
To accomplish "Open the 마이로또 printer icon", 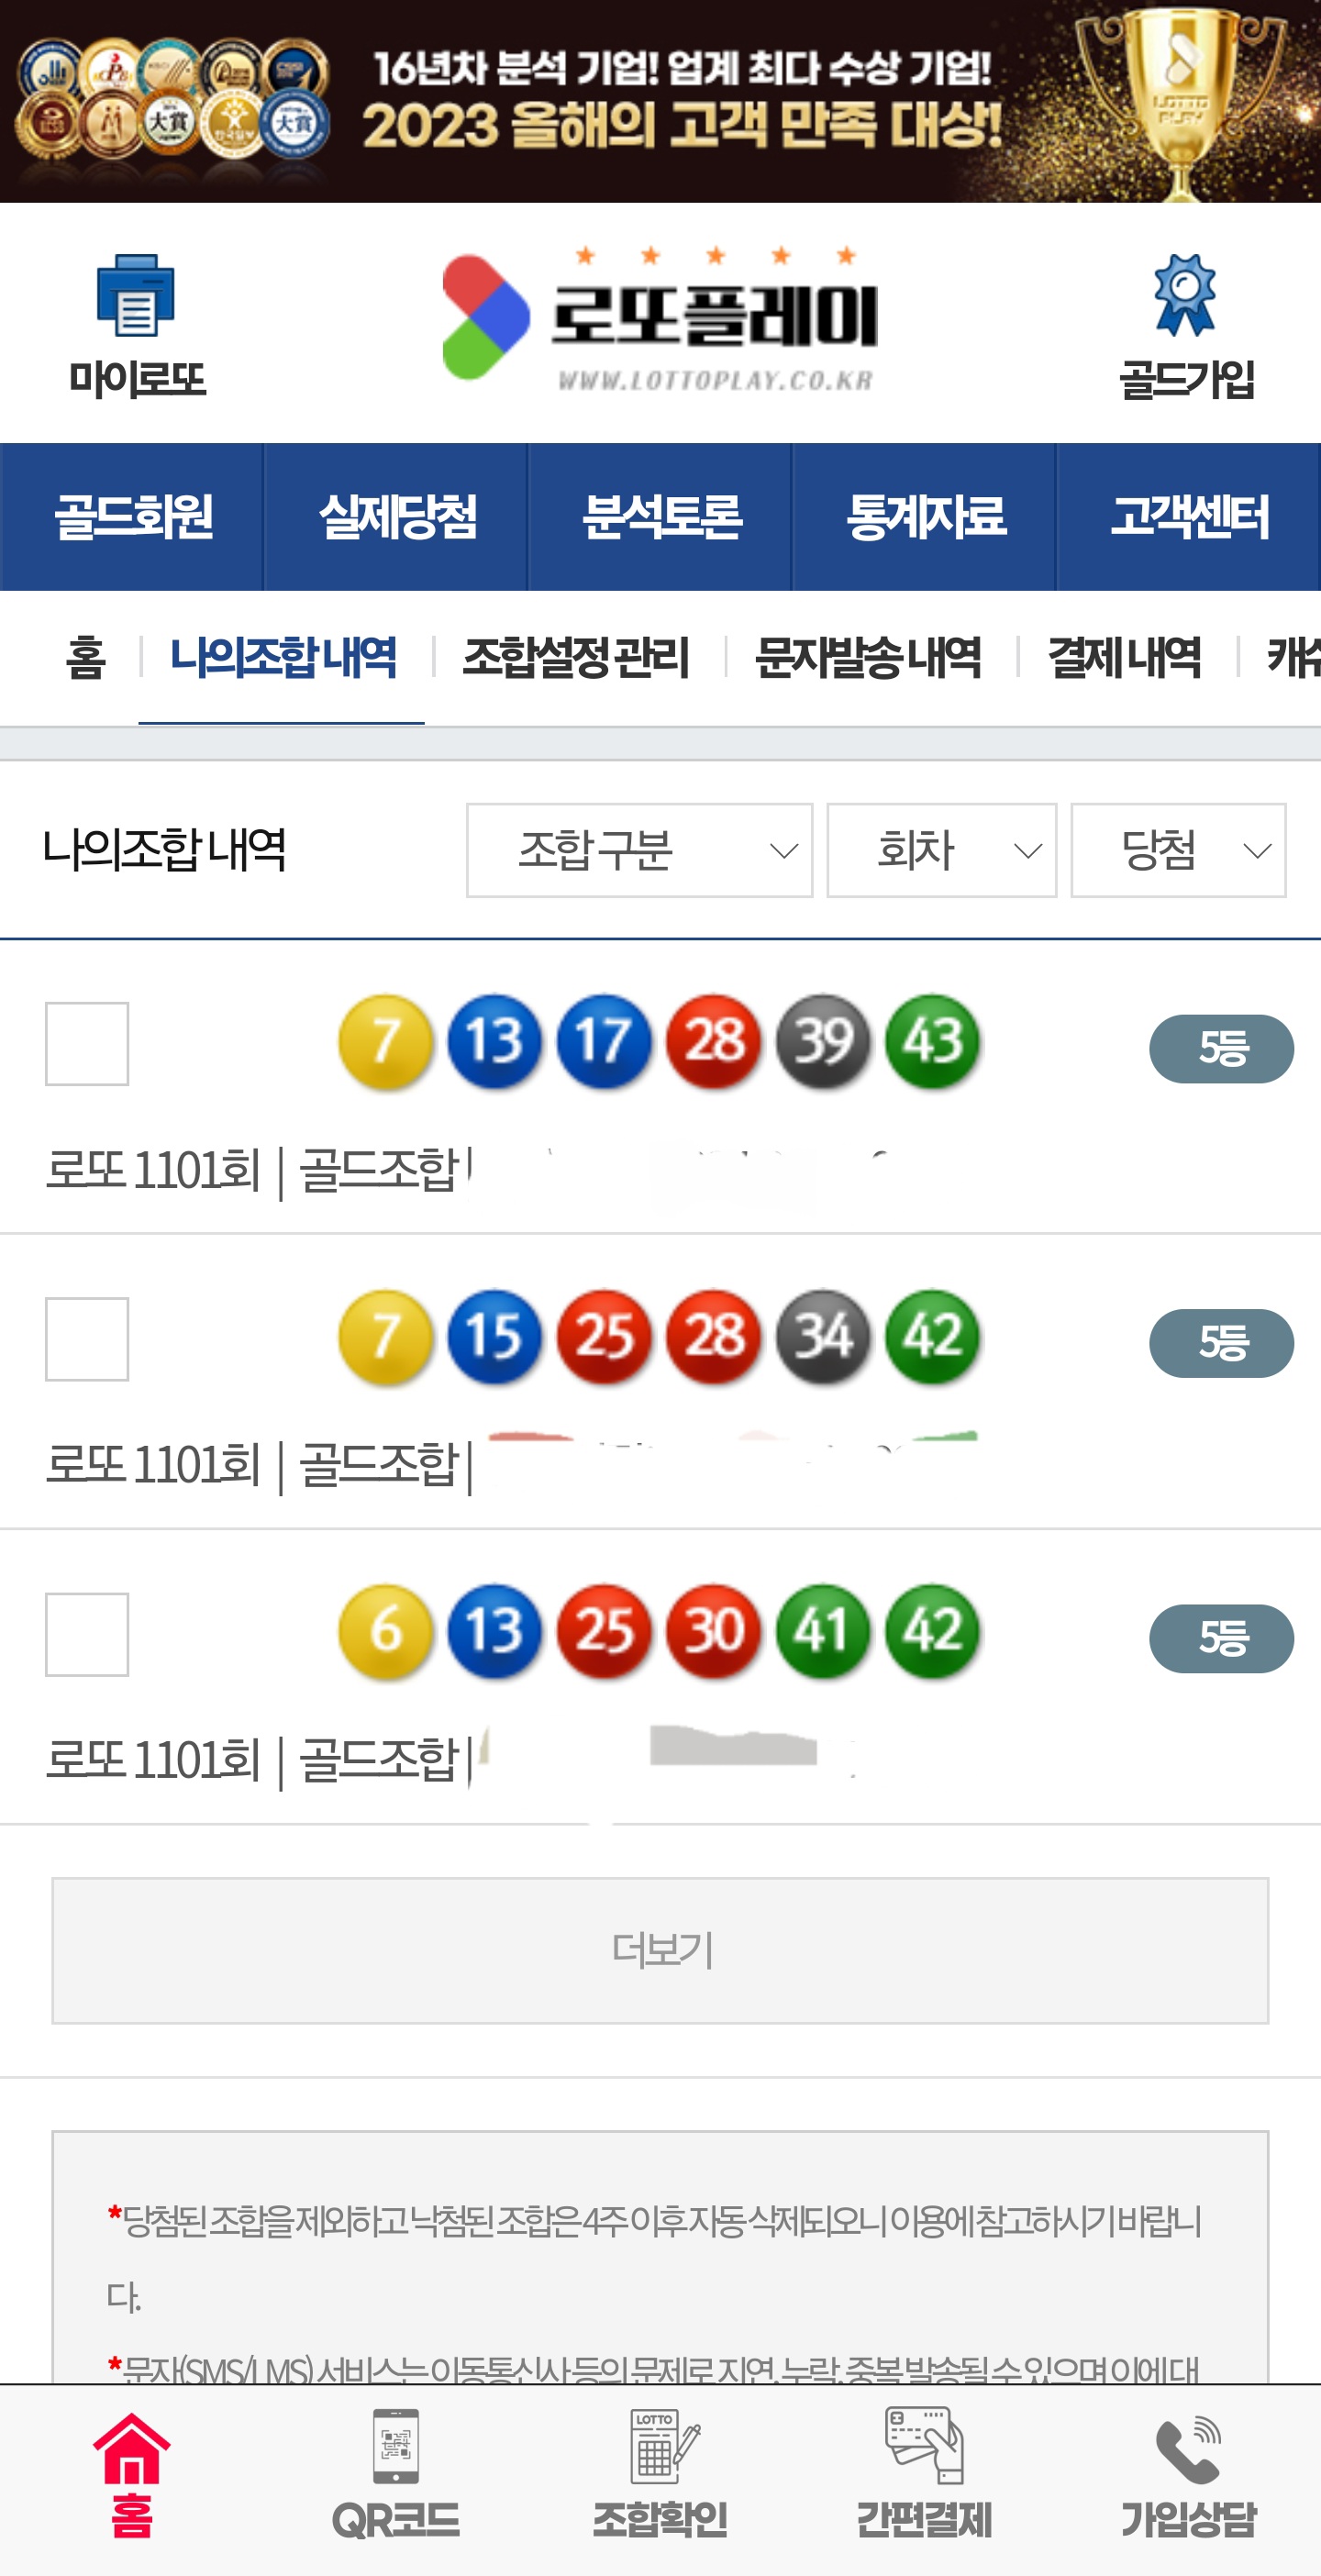I will (136, 297).
